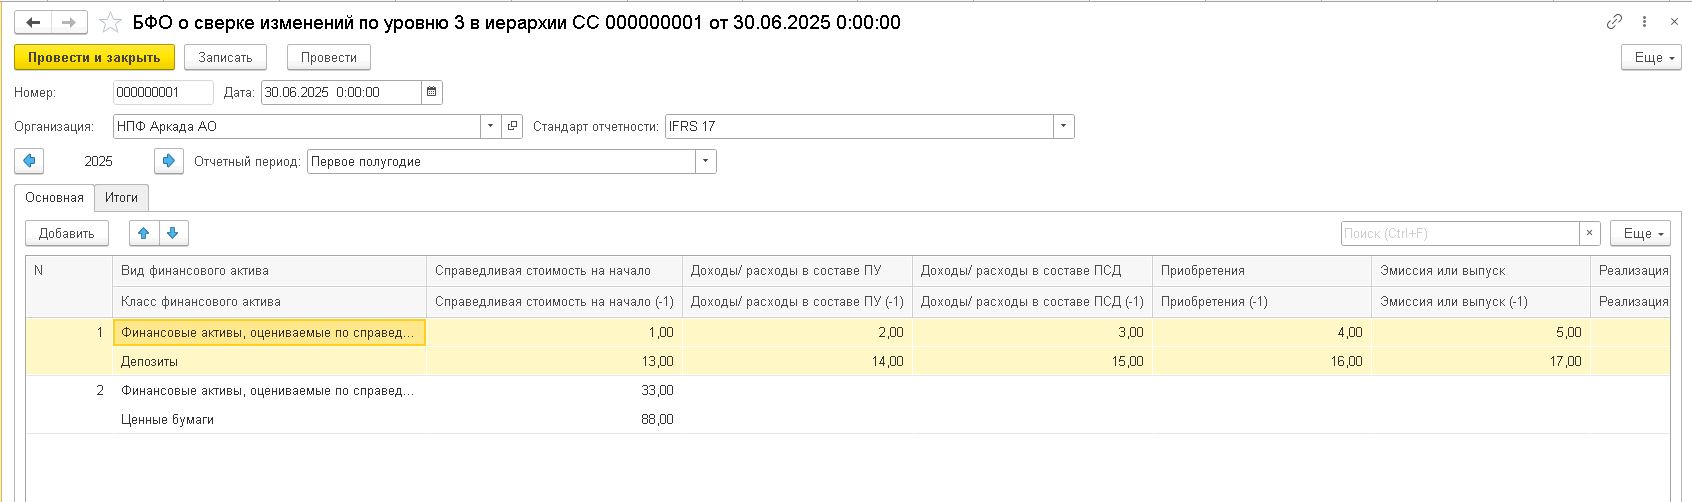Clear the search field with X
Image resolution: width=1692 pixels, height=502 pixels.
click(1590, 233)
